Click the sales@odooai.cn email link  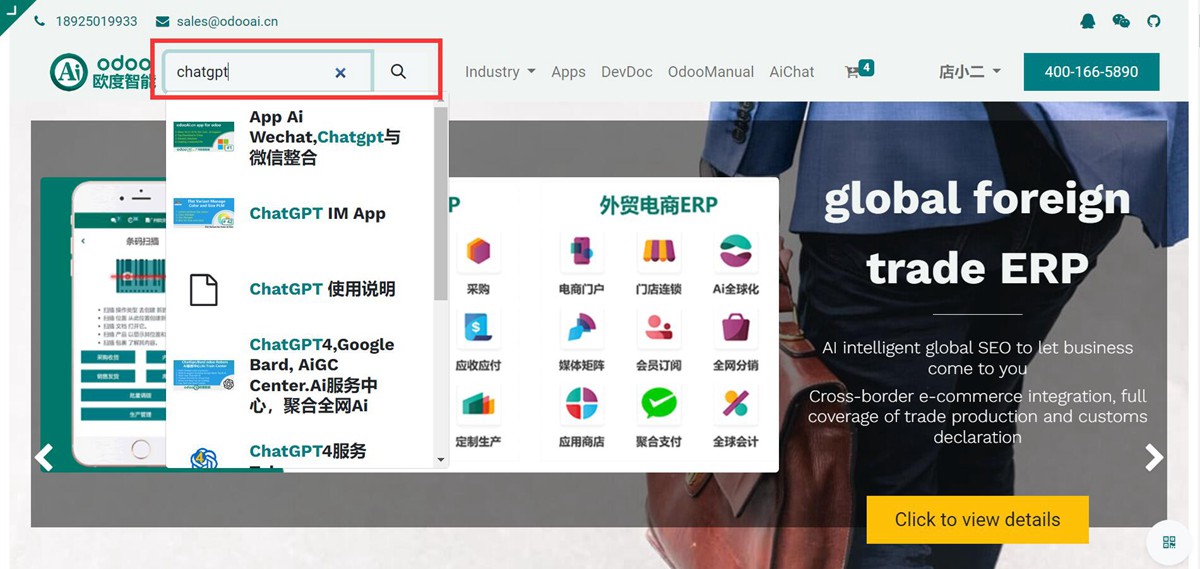(228, 21)
